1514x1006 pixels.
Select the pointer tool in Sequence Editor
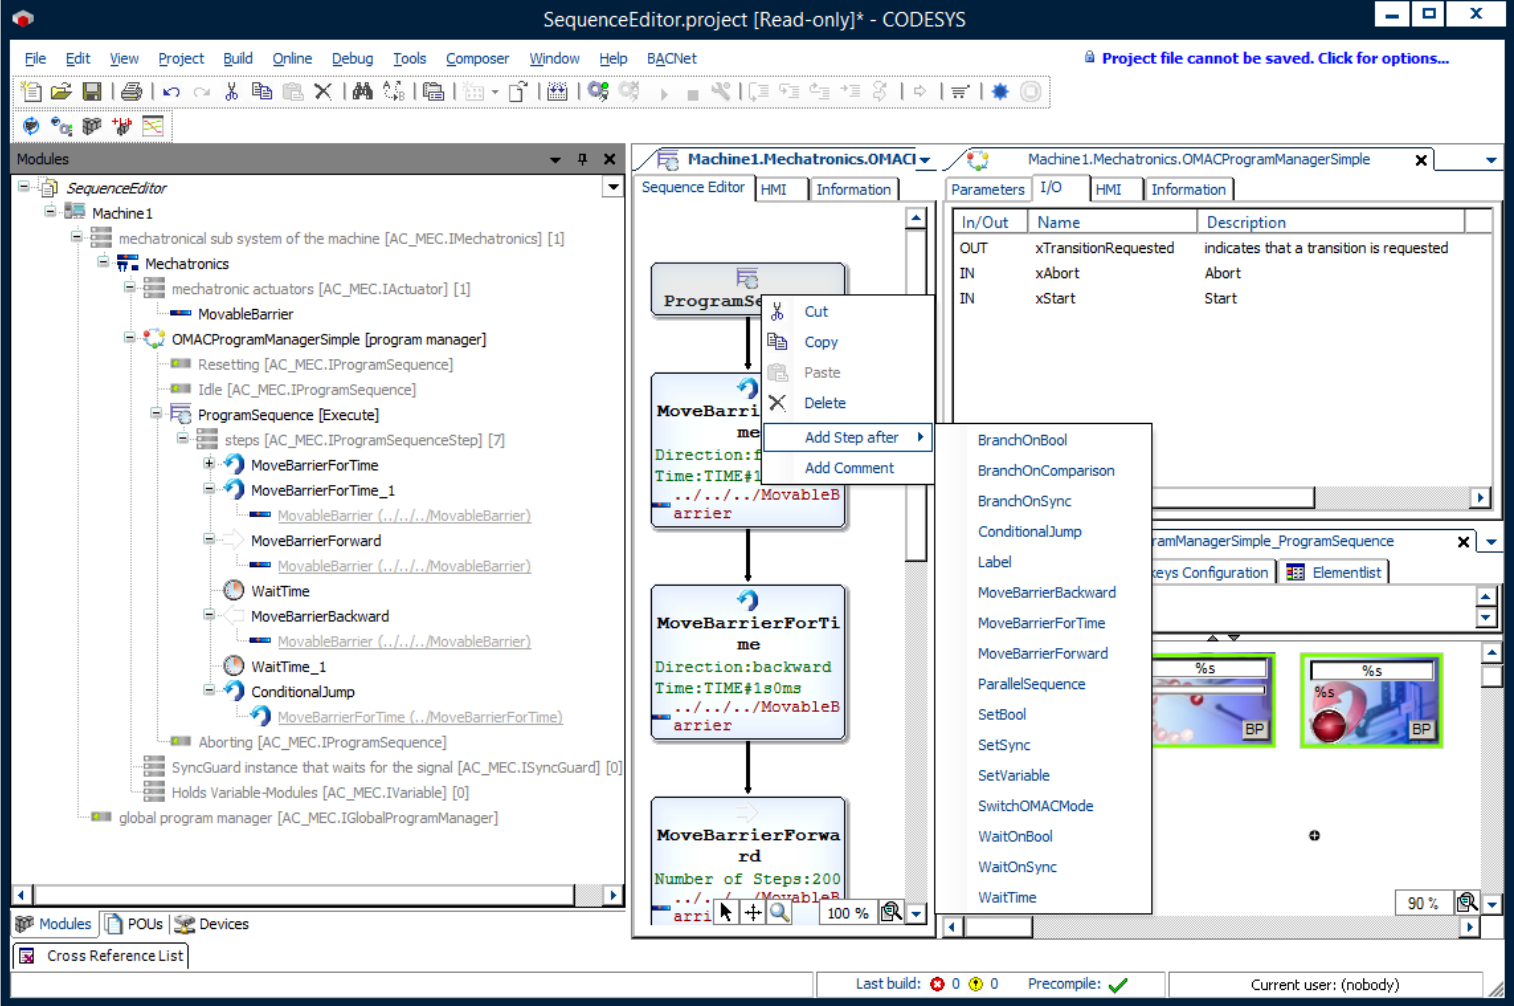[726, 911]
